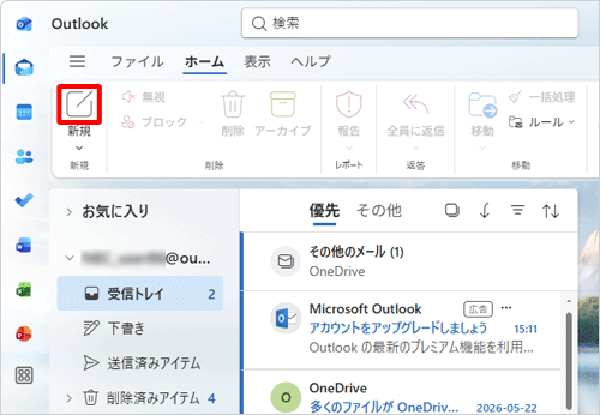Screen dimensions: 600x415
Task: Open the OneDrive message in list
Action: point(401,393)
